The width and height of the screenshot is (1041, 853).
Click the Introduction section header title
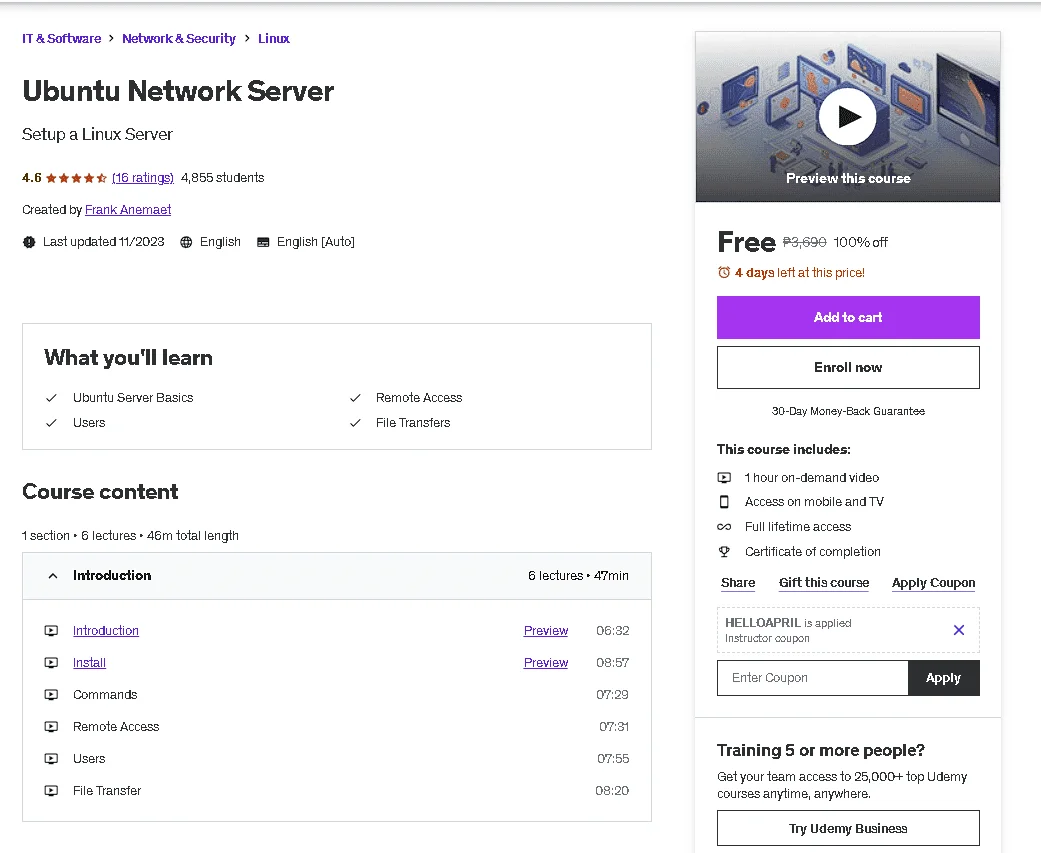pos(112,576)
